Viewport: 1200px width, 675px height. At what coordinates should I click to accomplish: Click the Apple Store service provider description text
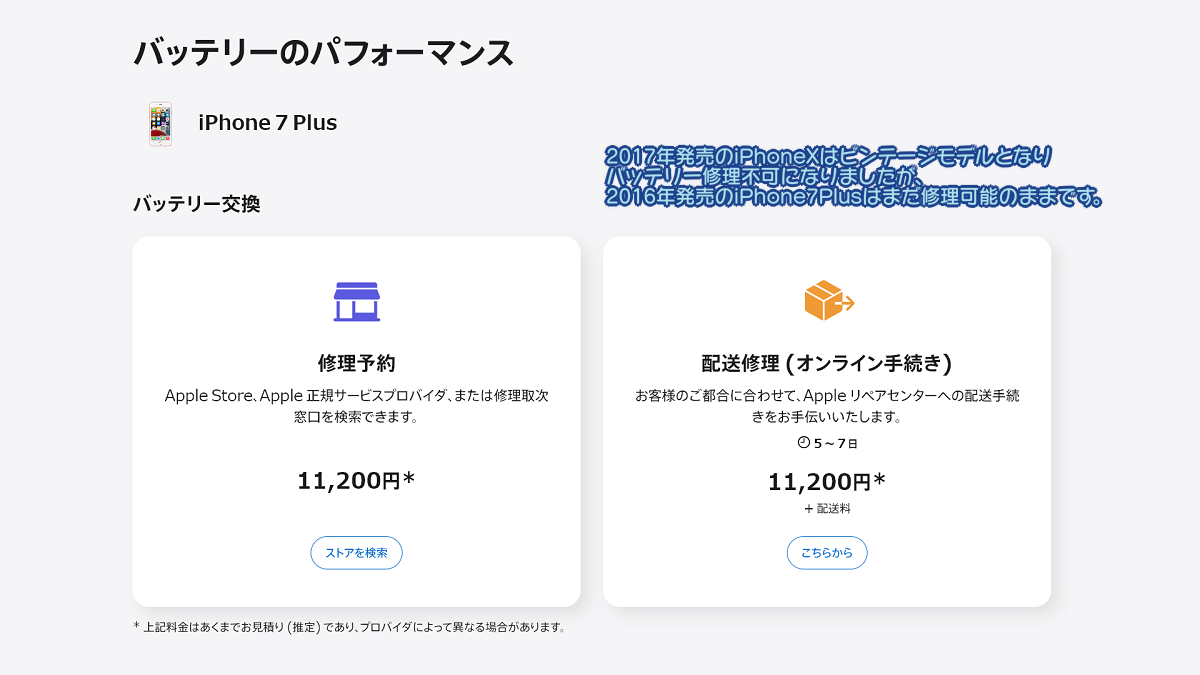356,405
